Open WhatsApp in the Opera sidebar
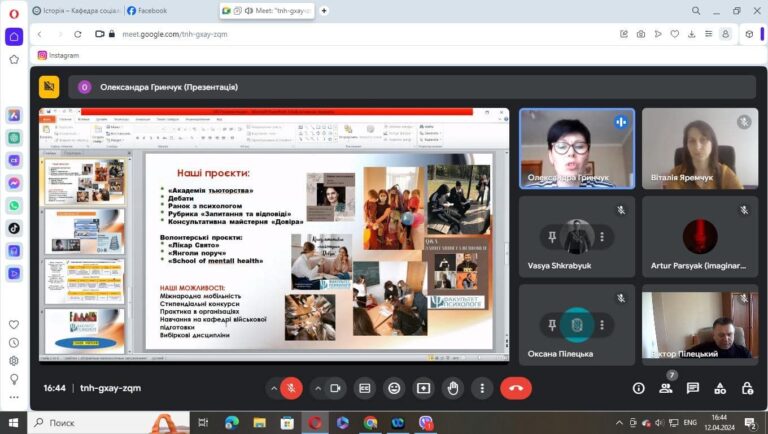768x434 pixels. click(14, 205)
